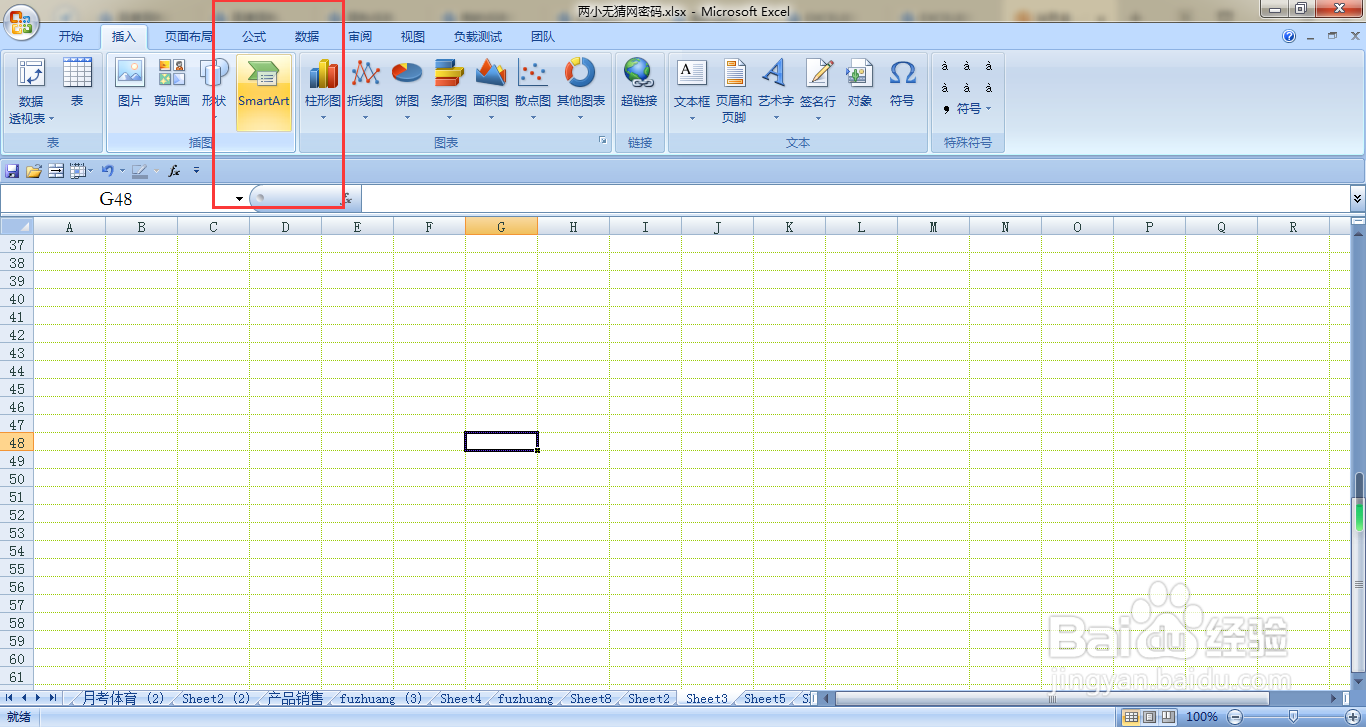Switch to sheet fuzhuang (3)
Viewport: 1366px width, 727px height.
(x=381, y=698)
